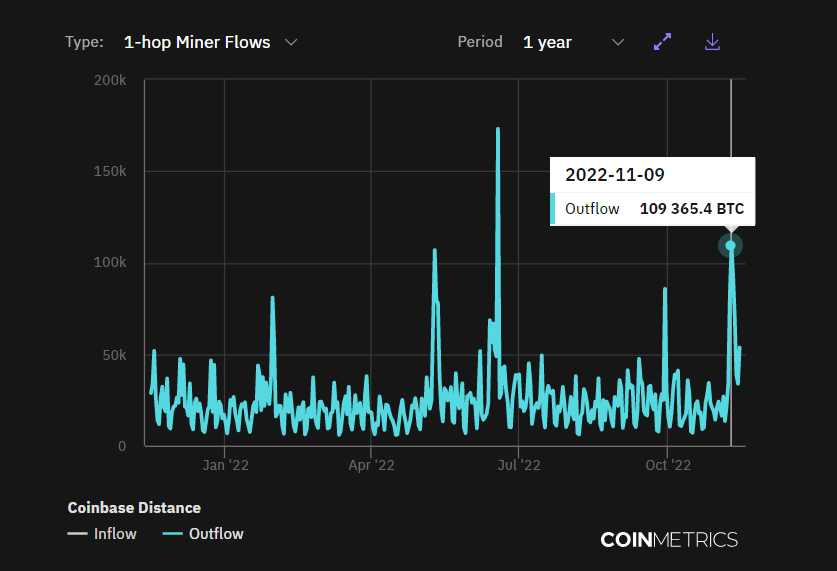Click the outflow spike peak before Jul '22
837x571 pixels.
pyautogui.click(x=498, y=129)
